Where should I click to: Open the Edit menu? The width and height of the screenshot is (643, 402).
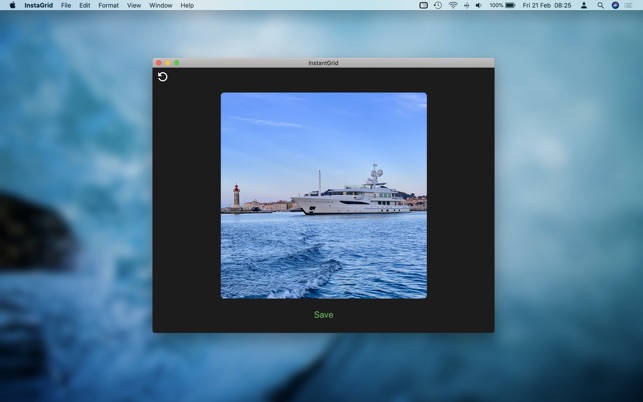(x=85, y=5)
